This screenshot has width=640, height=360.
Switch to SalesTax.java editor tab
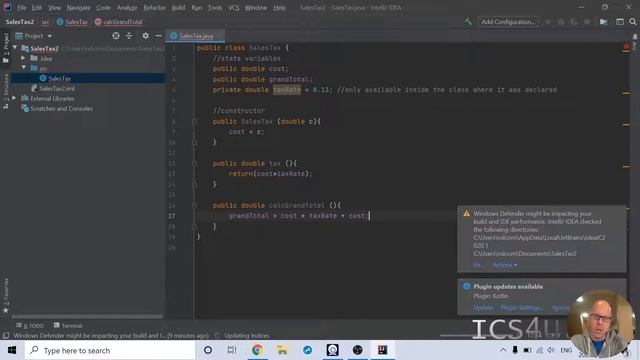[x=196, y=36]
